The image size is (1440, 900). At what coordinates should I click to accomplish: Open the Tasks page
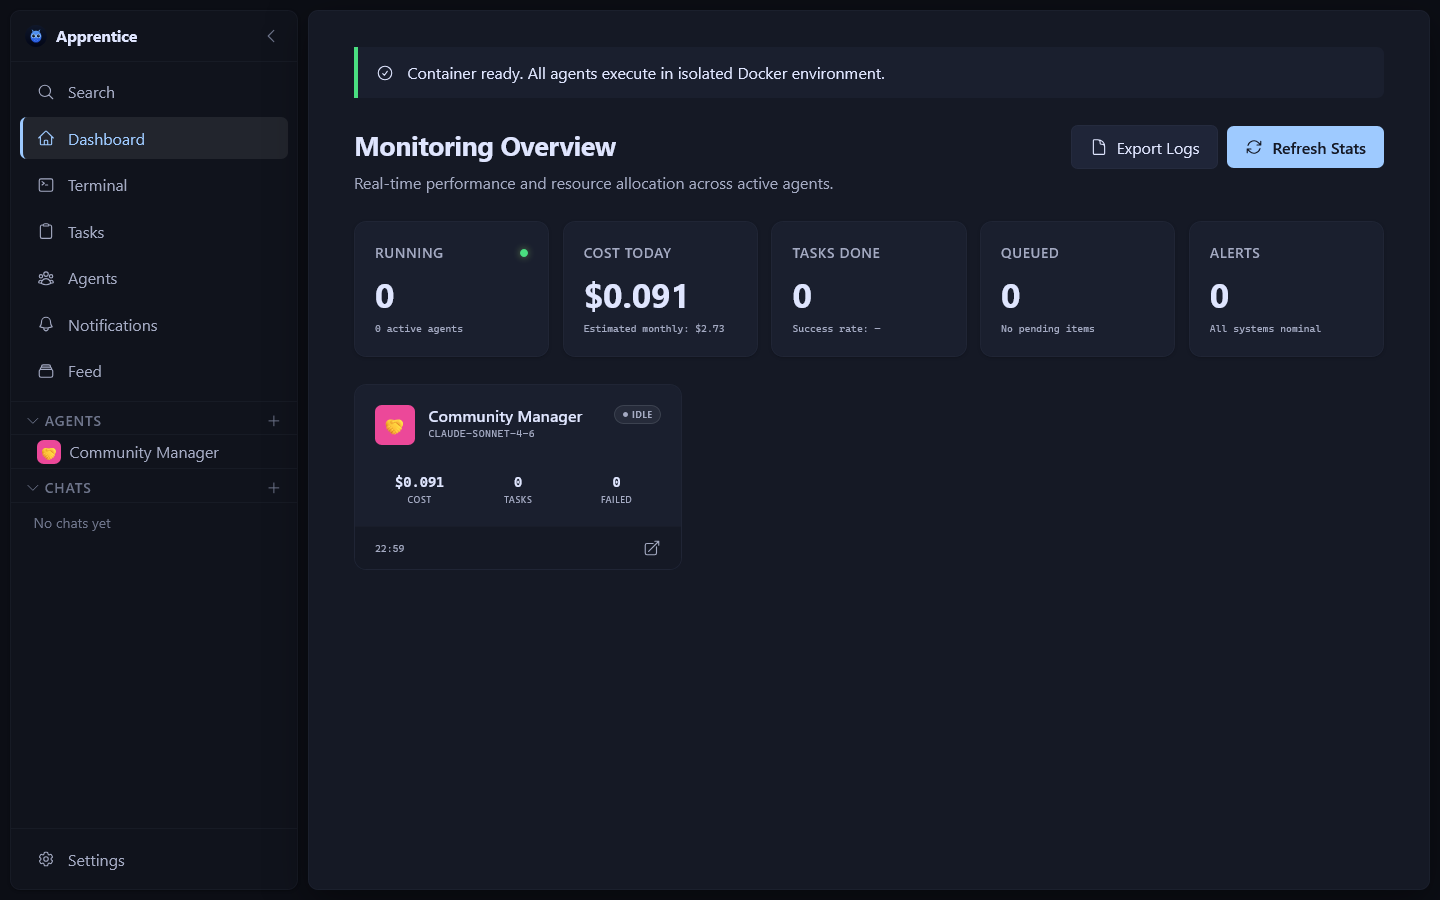[154, 232]
